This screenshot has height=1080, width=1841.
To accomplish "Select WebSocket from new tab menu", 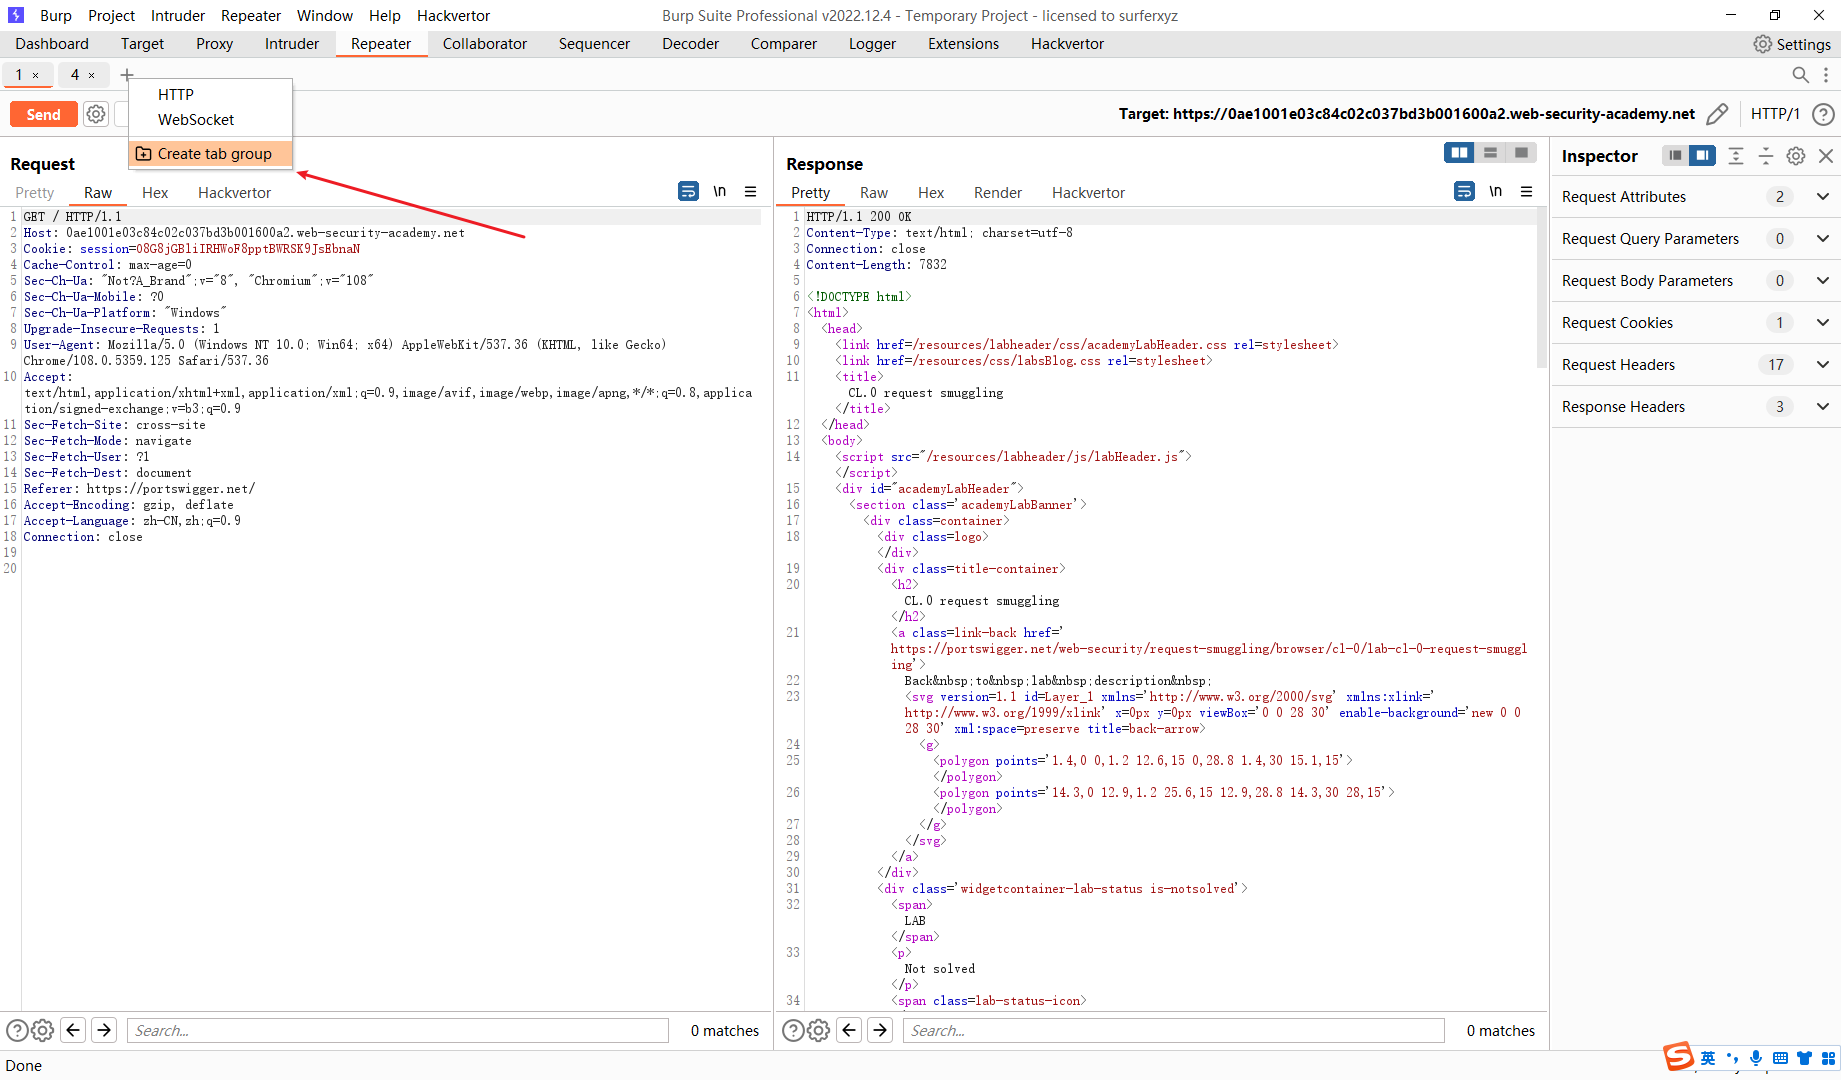I will [x=196, y=119].
